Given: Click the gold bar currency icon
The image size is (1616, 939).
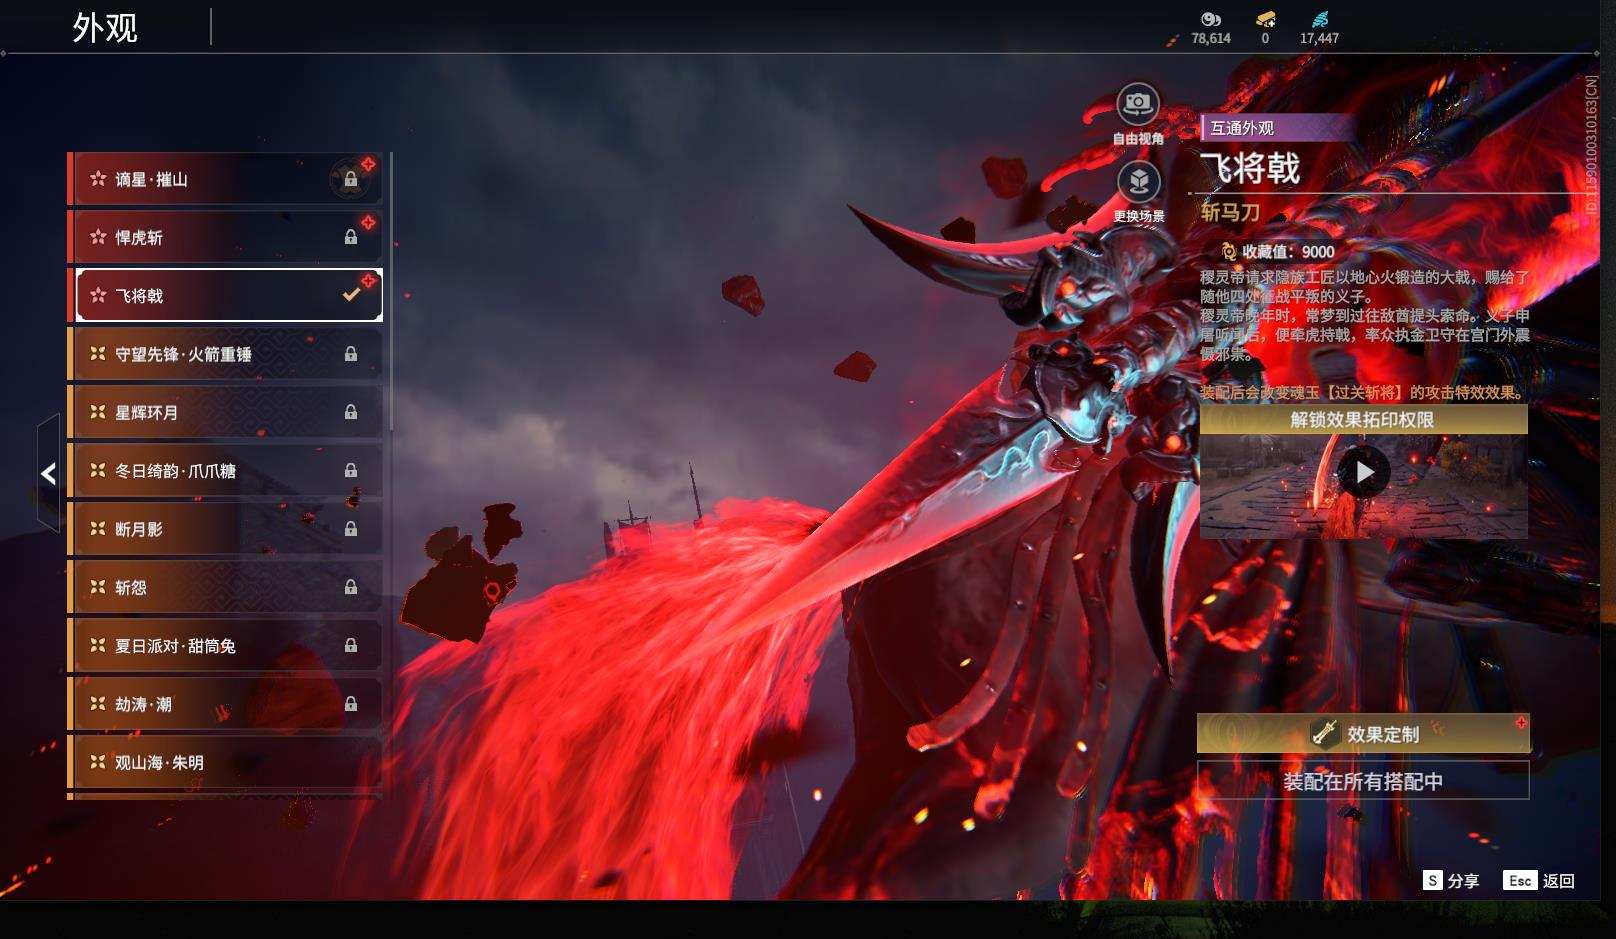Looking at the screenshot, I should click(1265, 19).
